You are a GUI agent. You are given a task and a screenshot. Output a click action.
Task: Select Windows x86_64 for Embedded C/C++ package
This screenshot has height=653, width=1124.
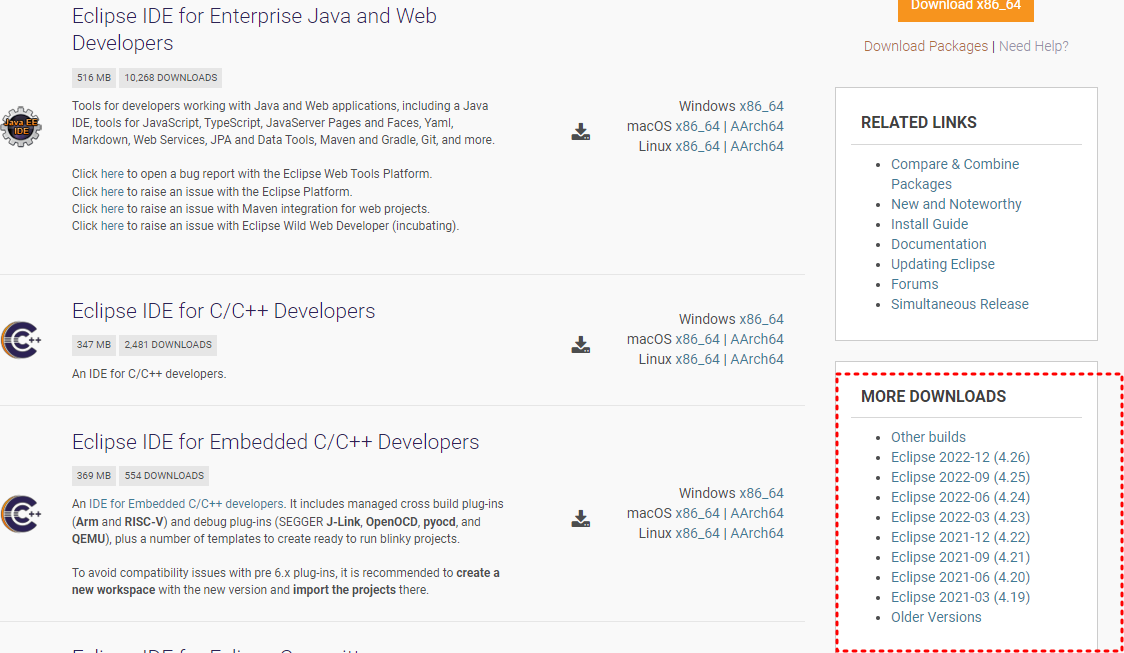pyautogui.click(x=761, y=493)
